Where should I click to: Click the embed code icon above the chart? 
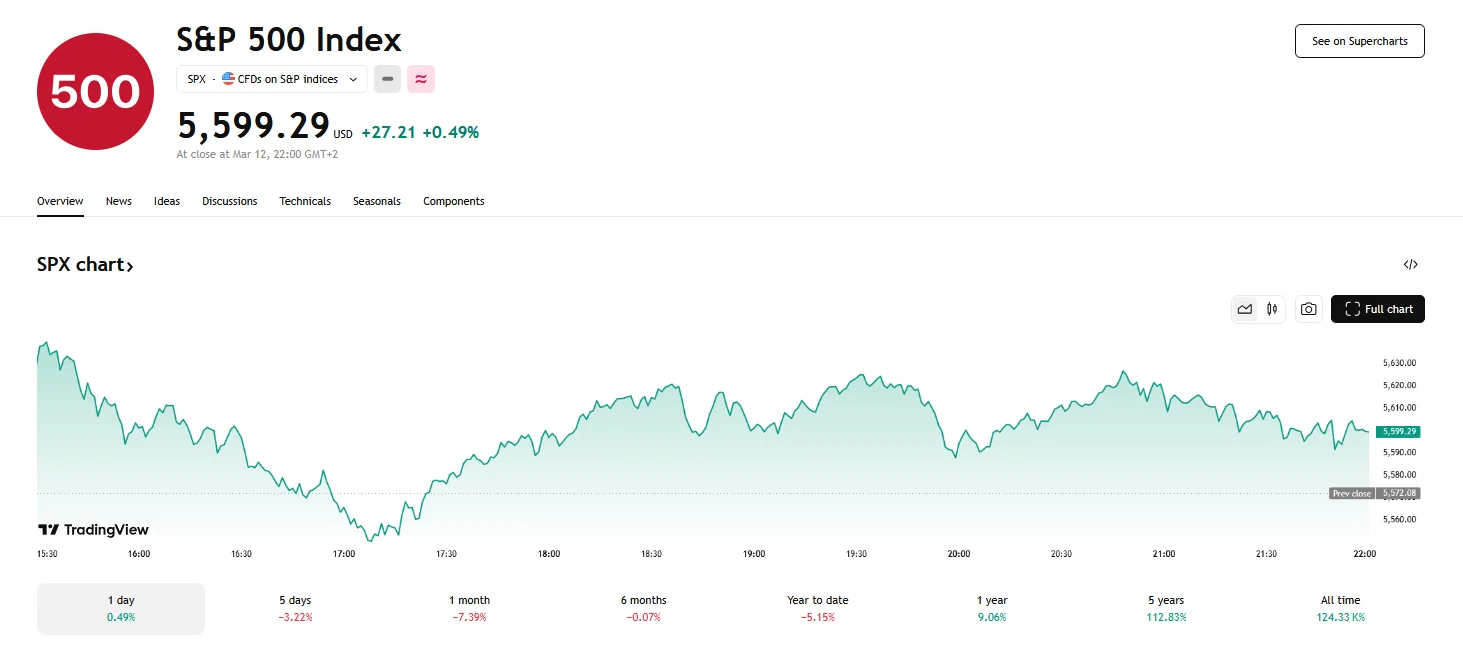[x=1410, y=264]
